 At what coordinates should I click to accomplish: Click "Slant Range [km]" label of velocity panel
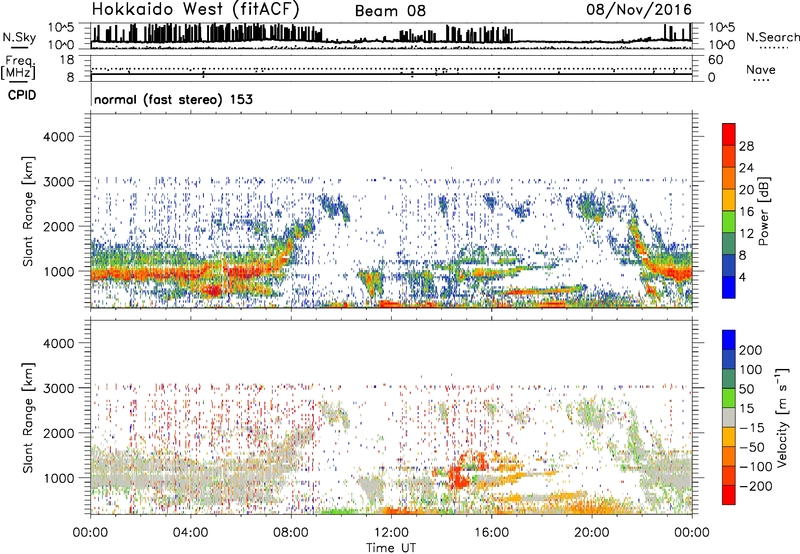point(28,417)
